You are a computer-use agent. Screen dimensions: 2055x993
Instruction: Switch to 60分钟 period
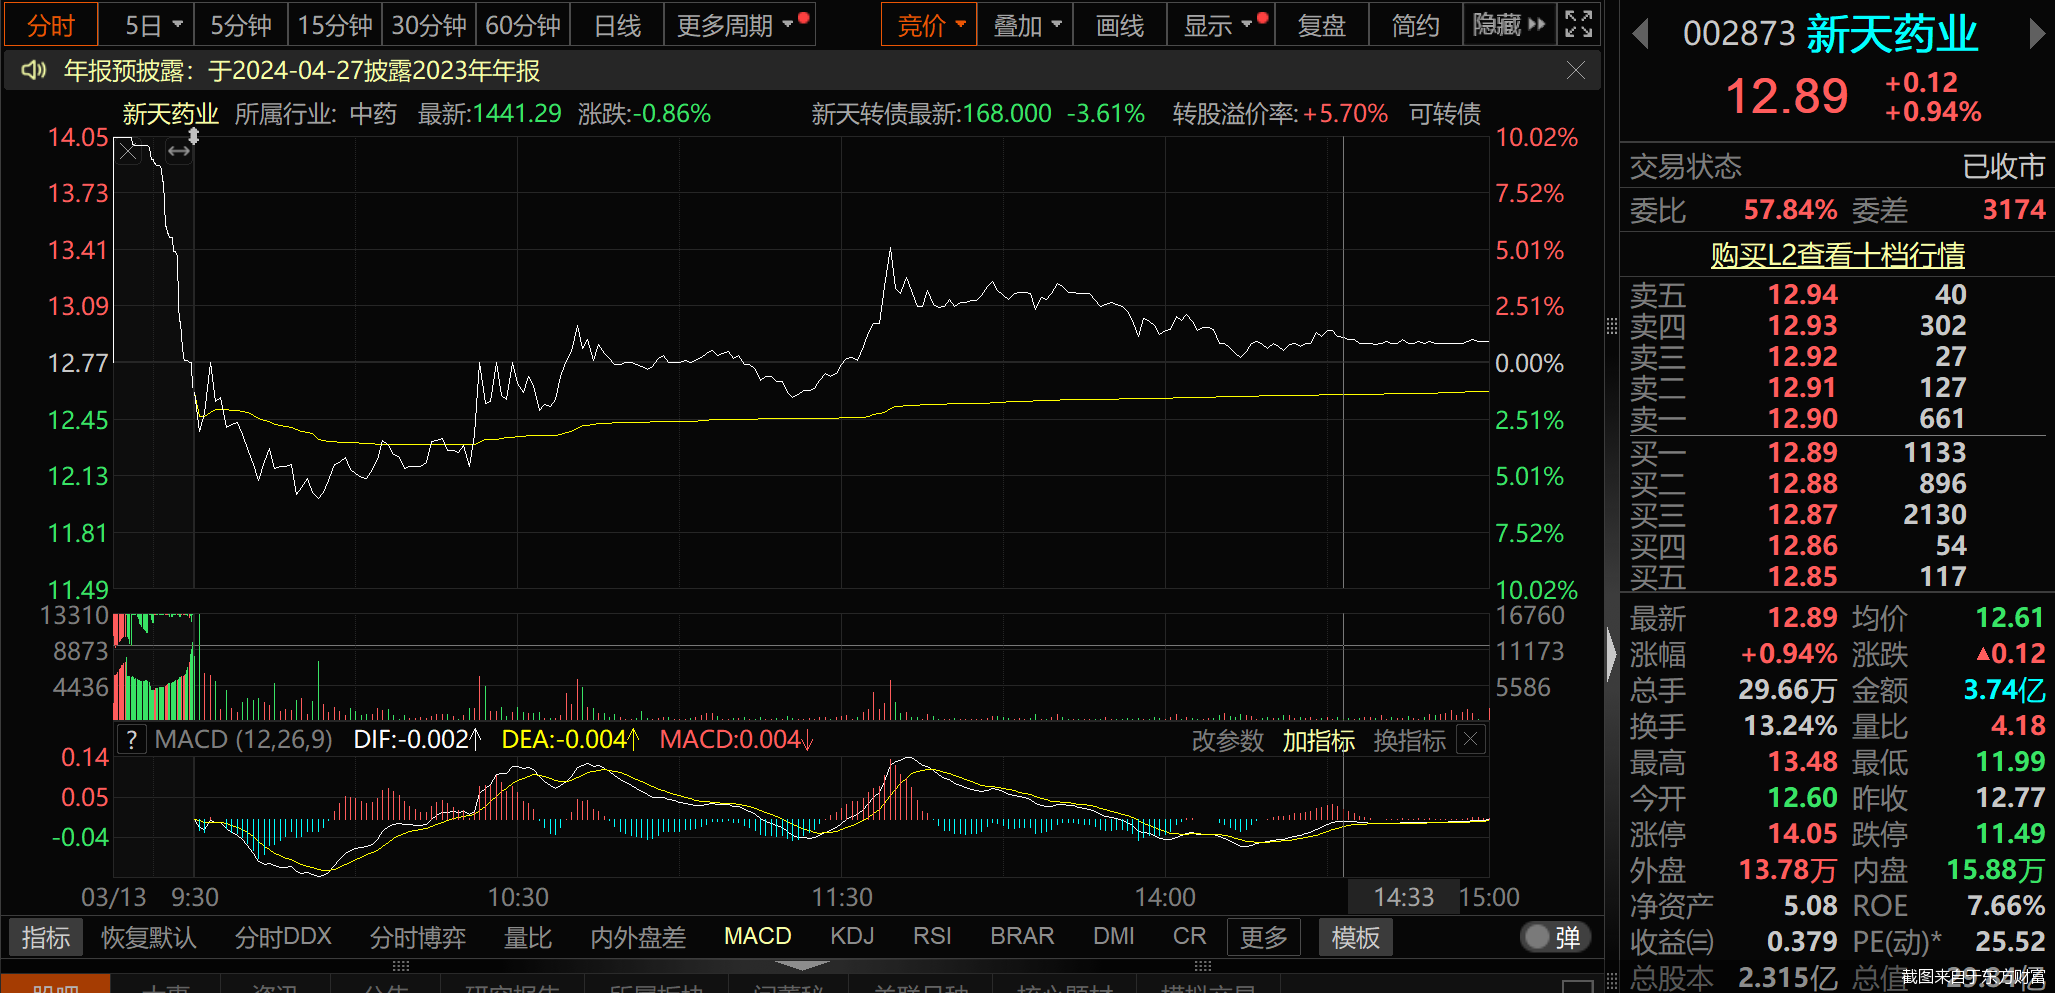(523, 25)
